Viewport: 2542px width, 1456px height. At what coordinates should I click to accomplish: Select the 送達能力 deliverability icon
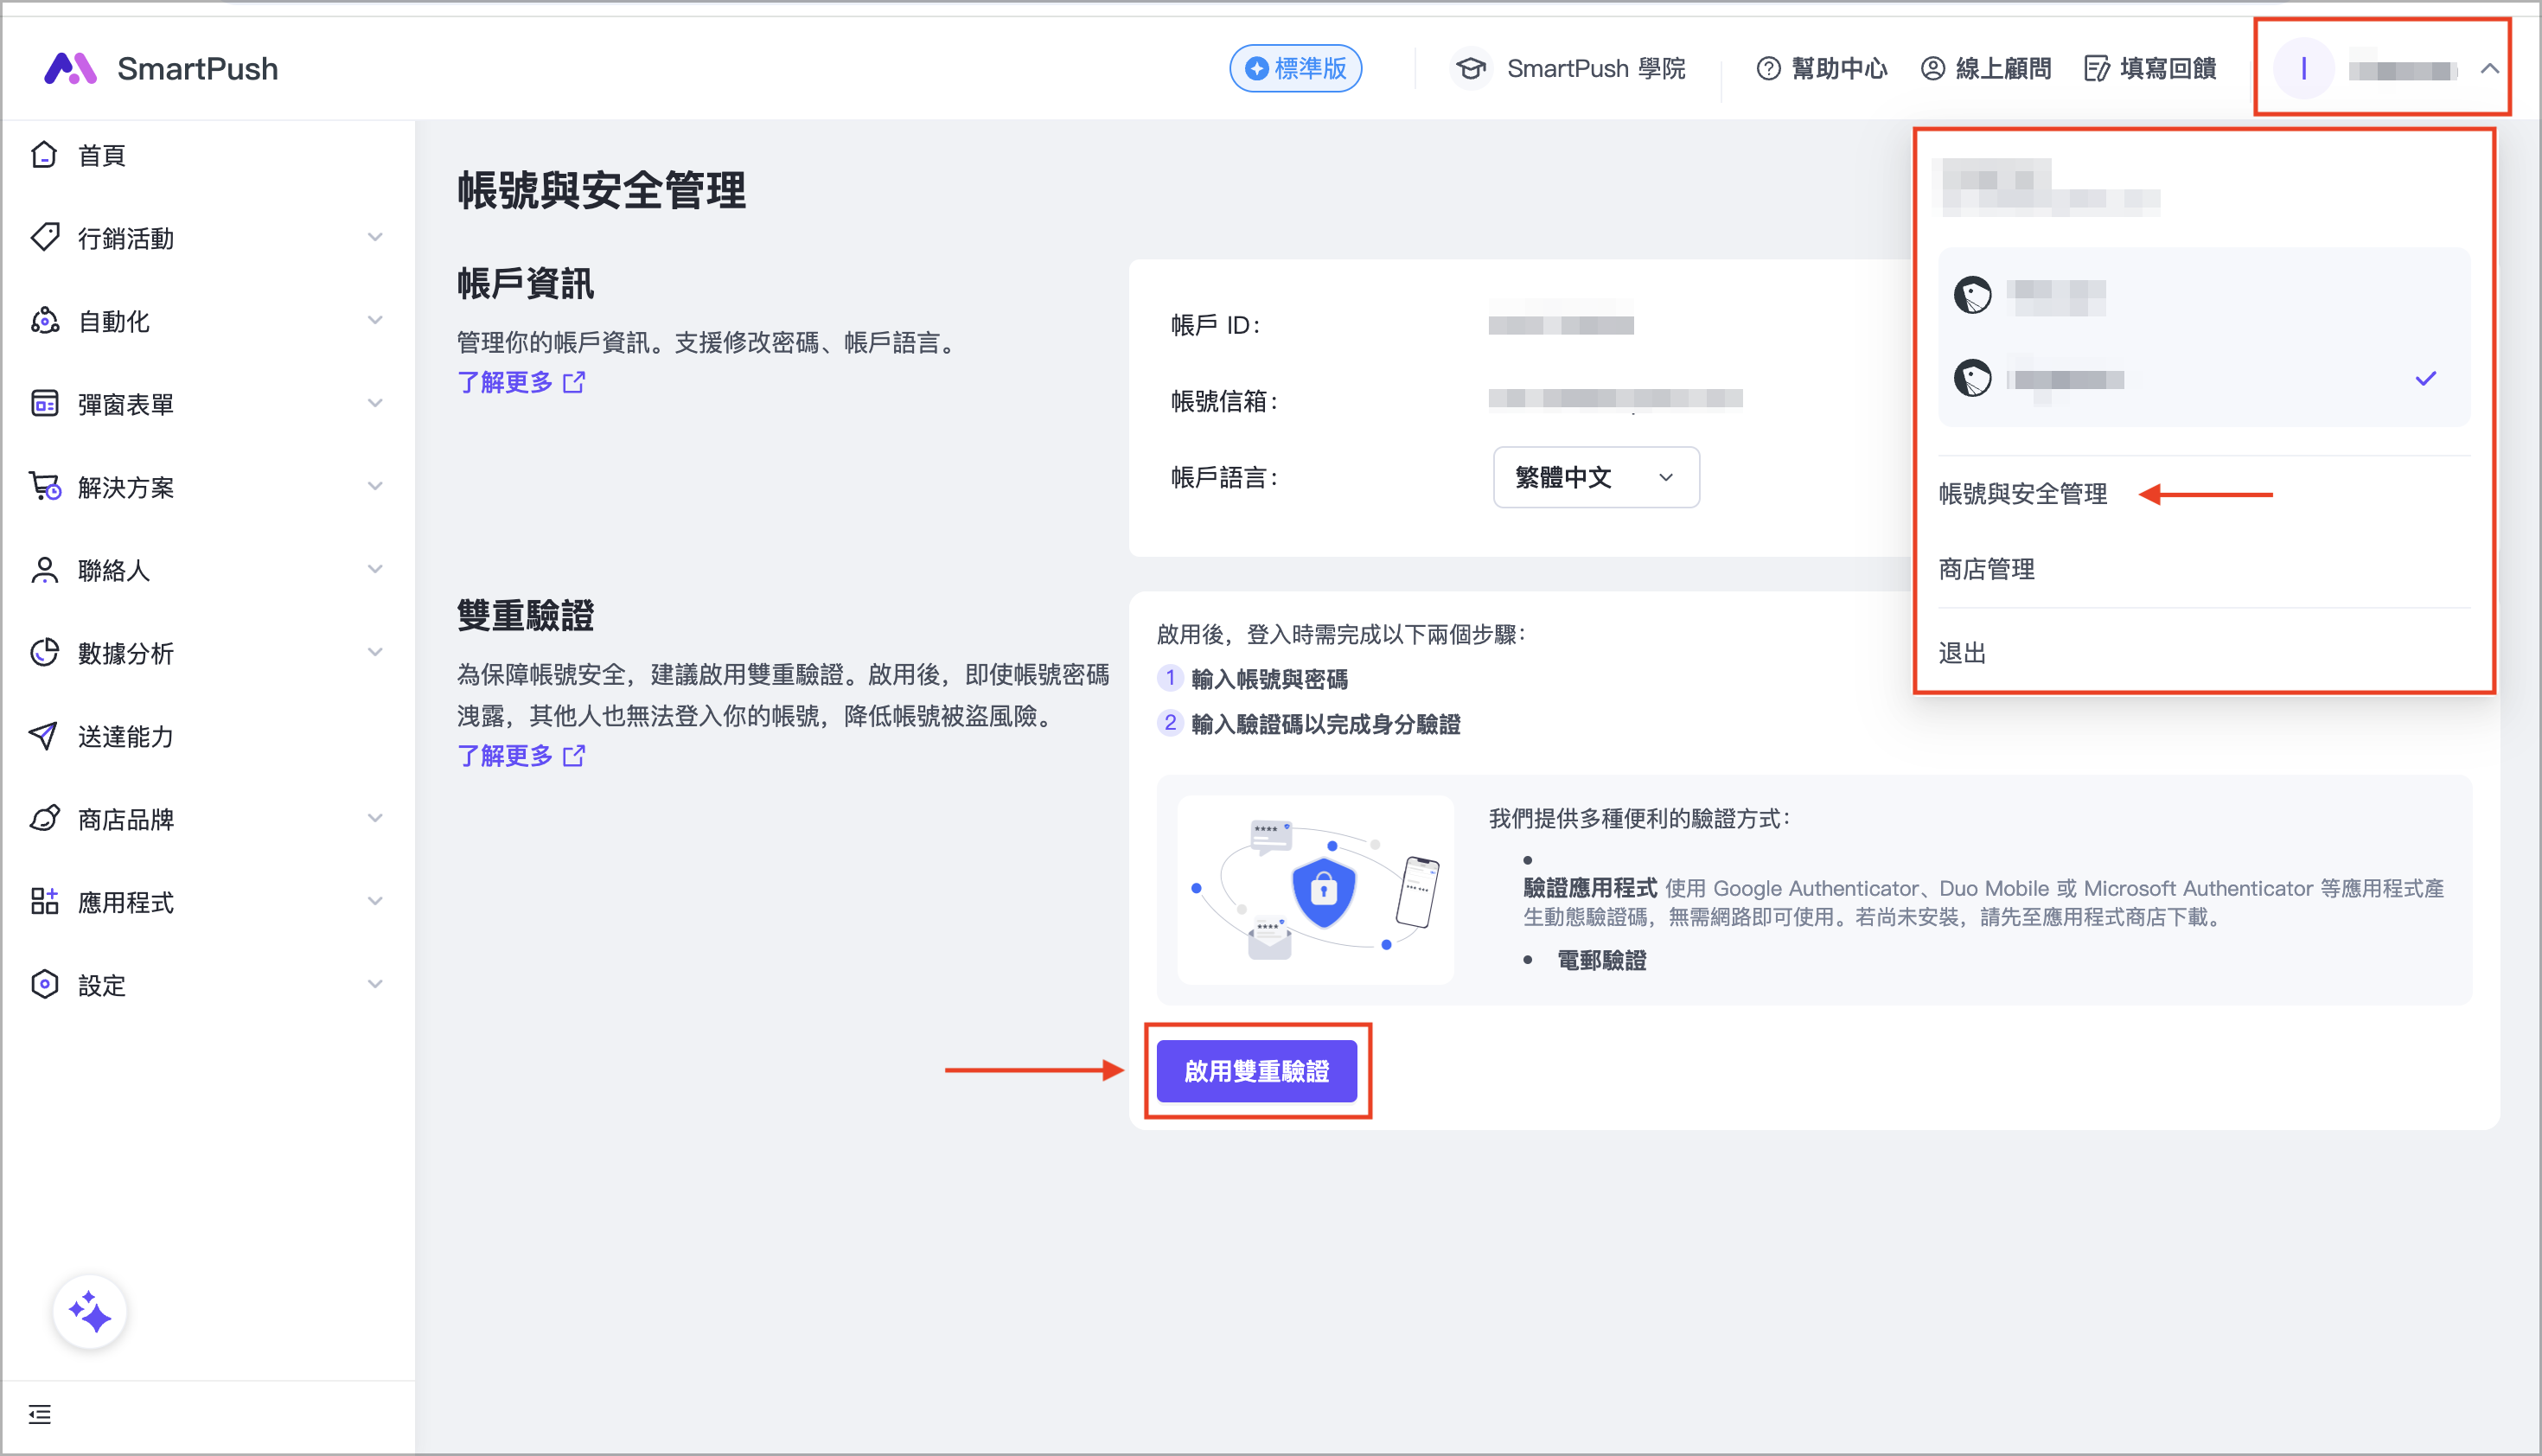[x=44, y=736]
